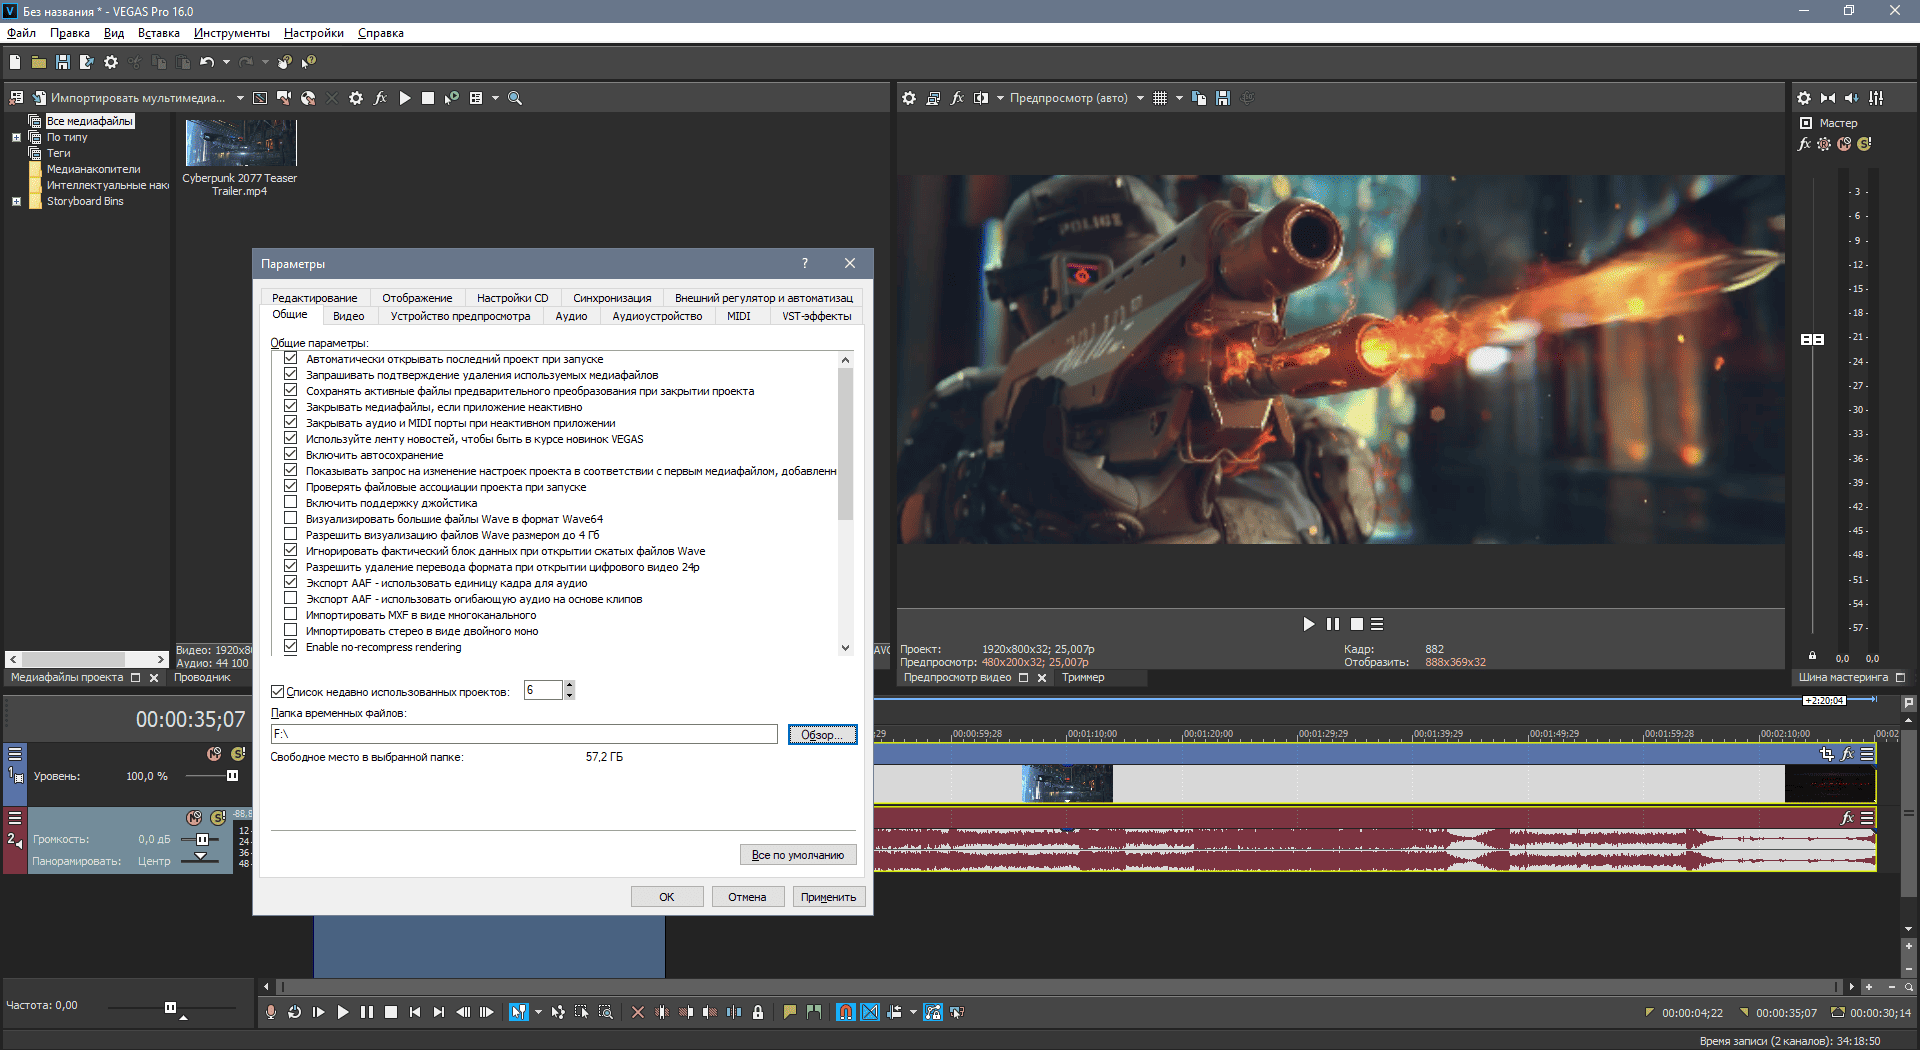Click the media search magnifier icon
1920x1050 pixels.
coord(515,98)
